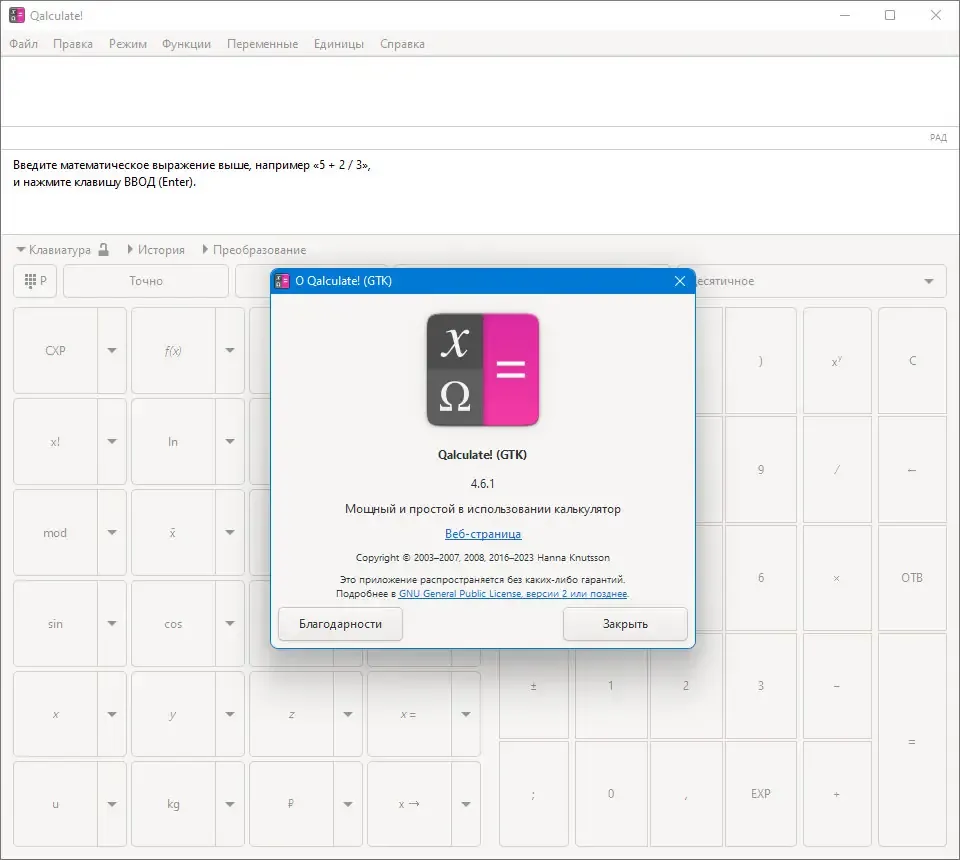Expand the История section

(156, 250)
